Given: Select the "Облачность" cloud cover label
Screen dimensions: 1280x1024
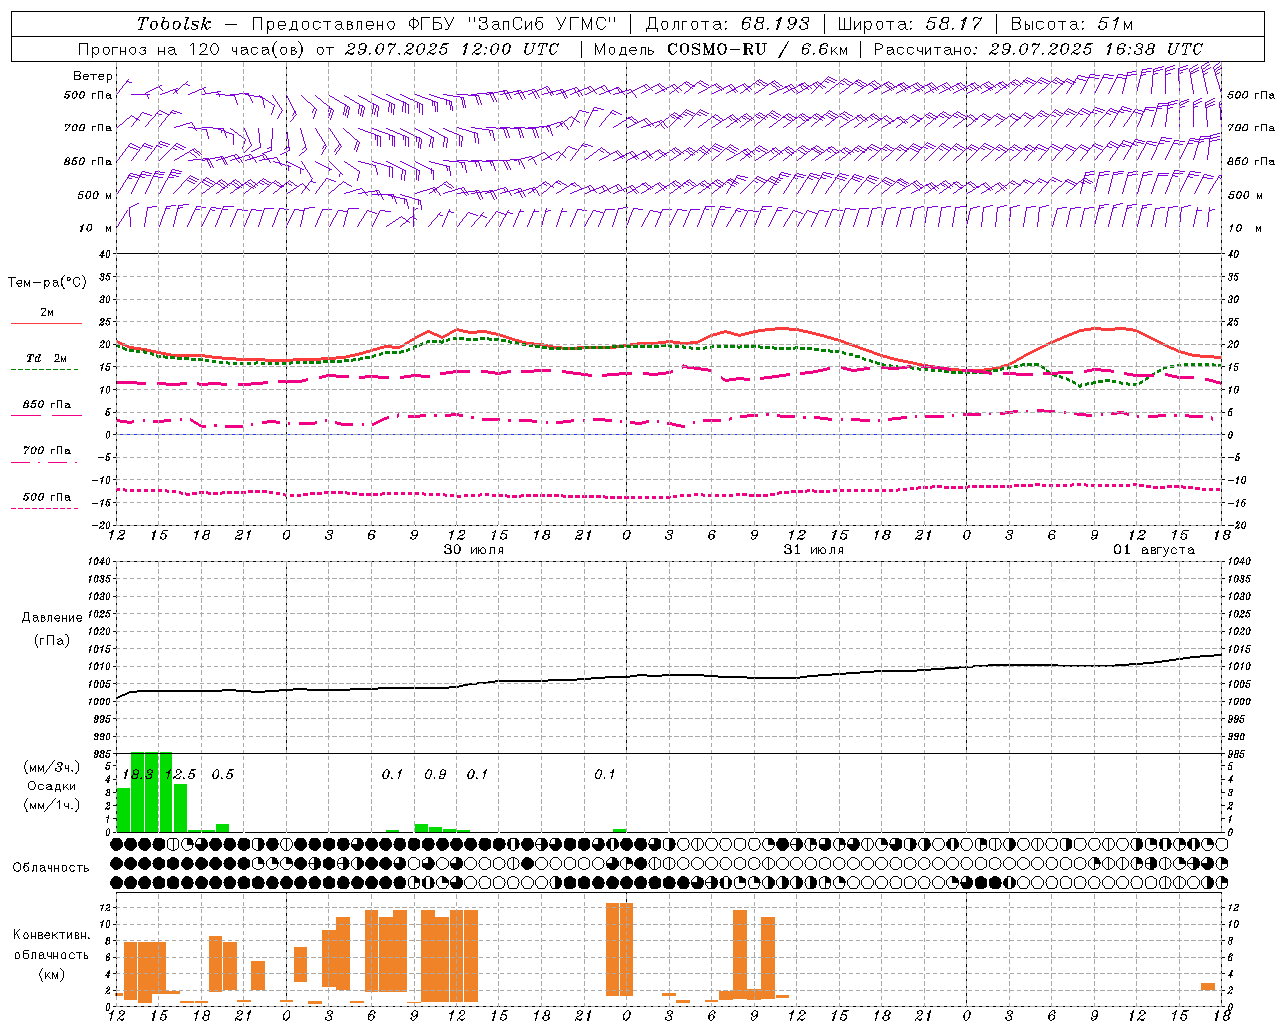Looking at the screenshot, I should 51,867.
